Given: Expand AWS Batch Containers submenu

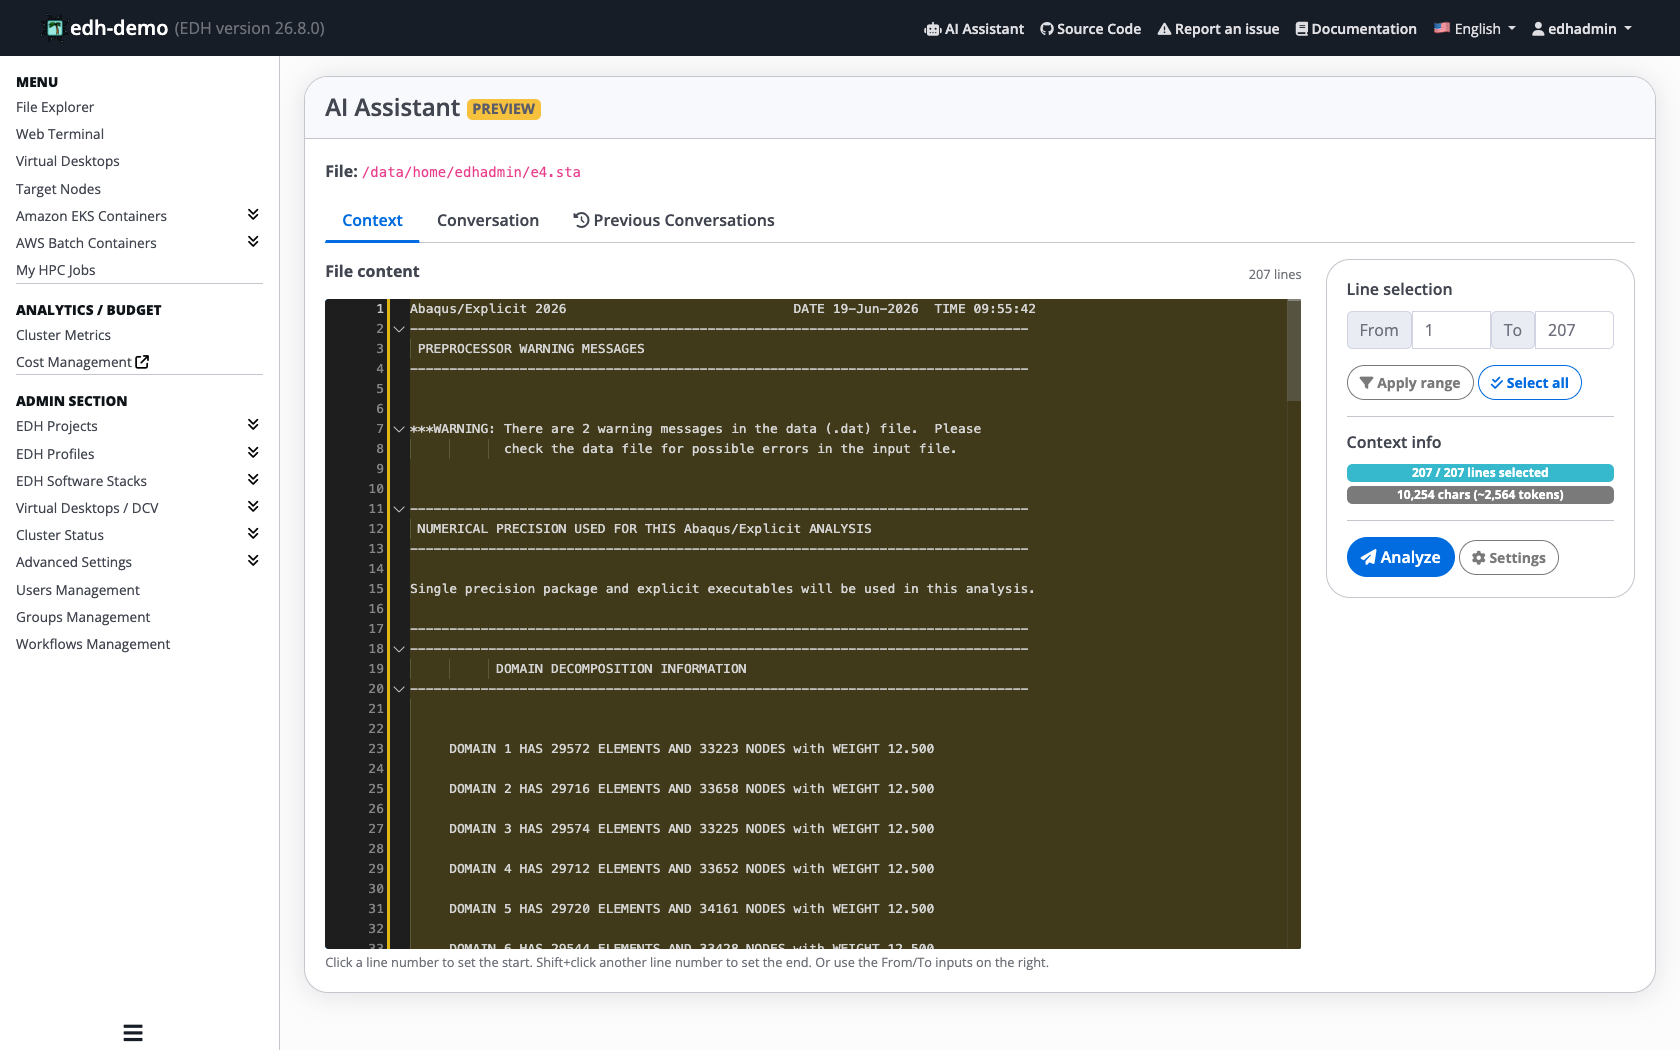Looking at the screenshot, I should tap(253, 242).
